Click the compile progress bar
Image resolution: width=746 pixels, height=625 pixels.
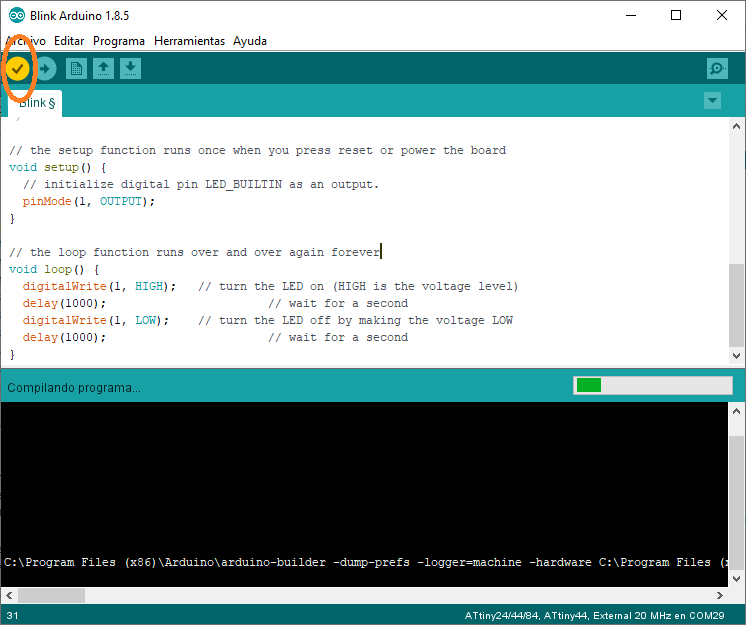coord(653,385)
